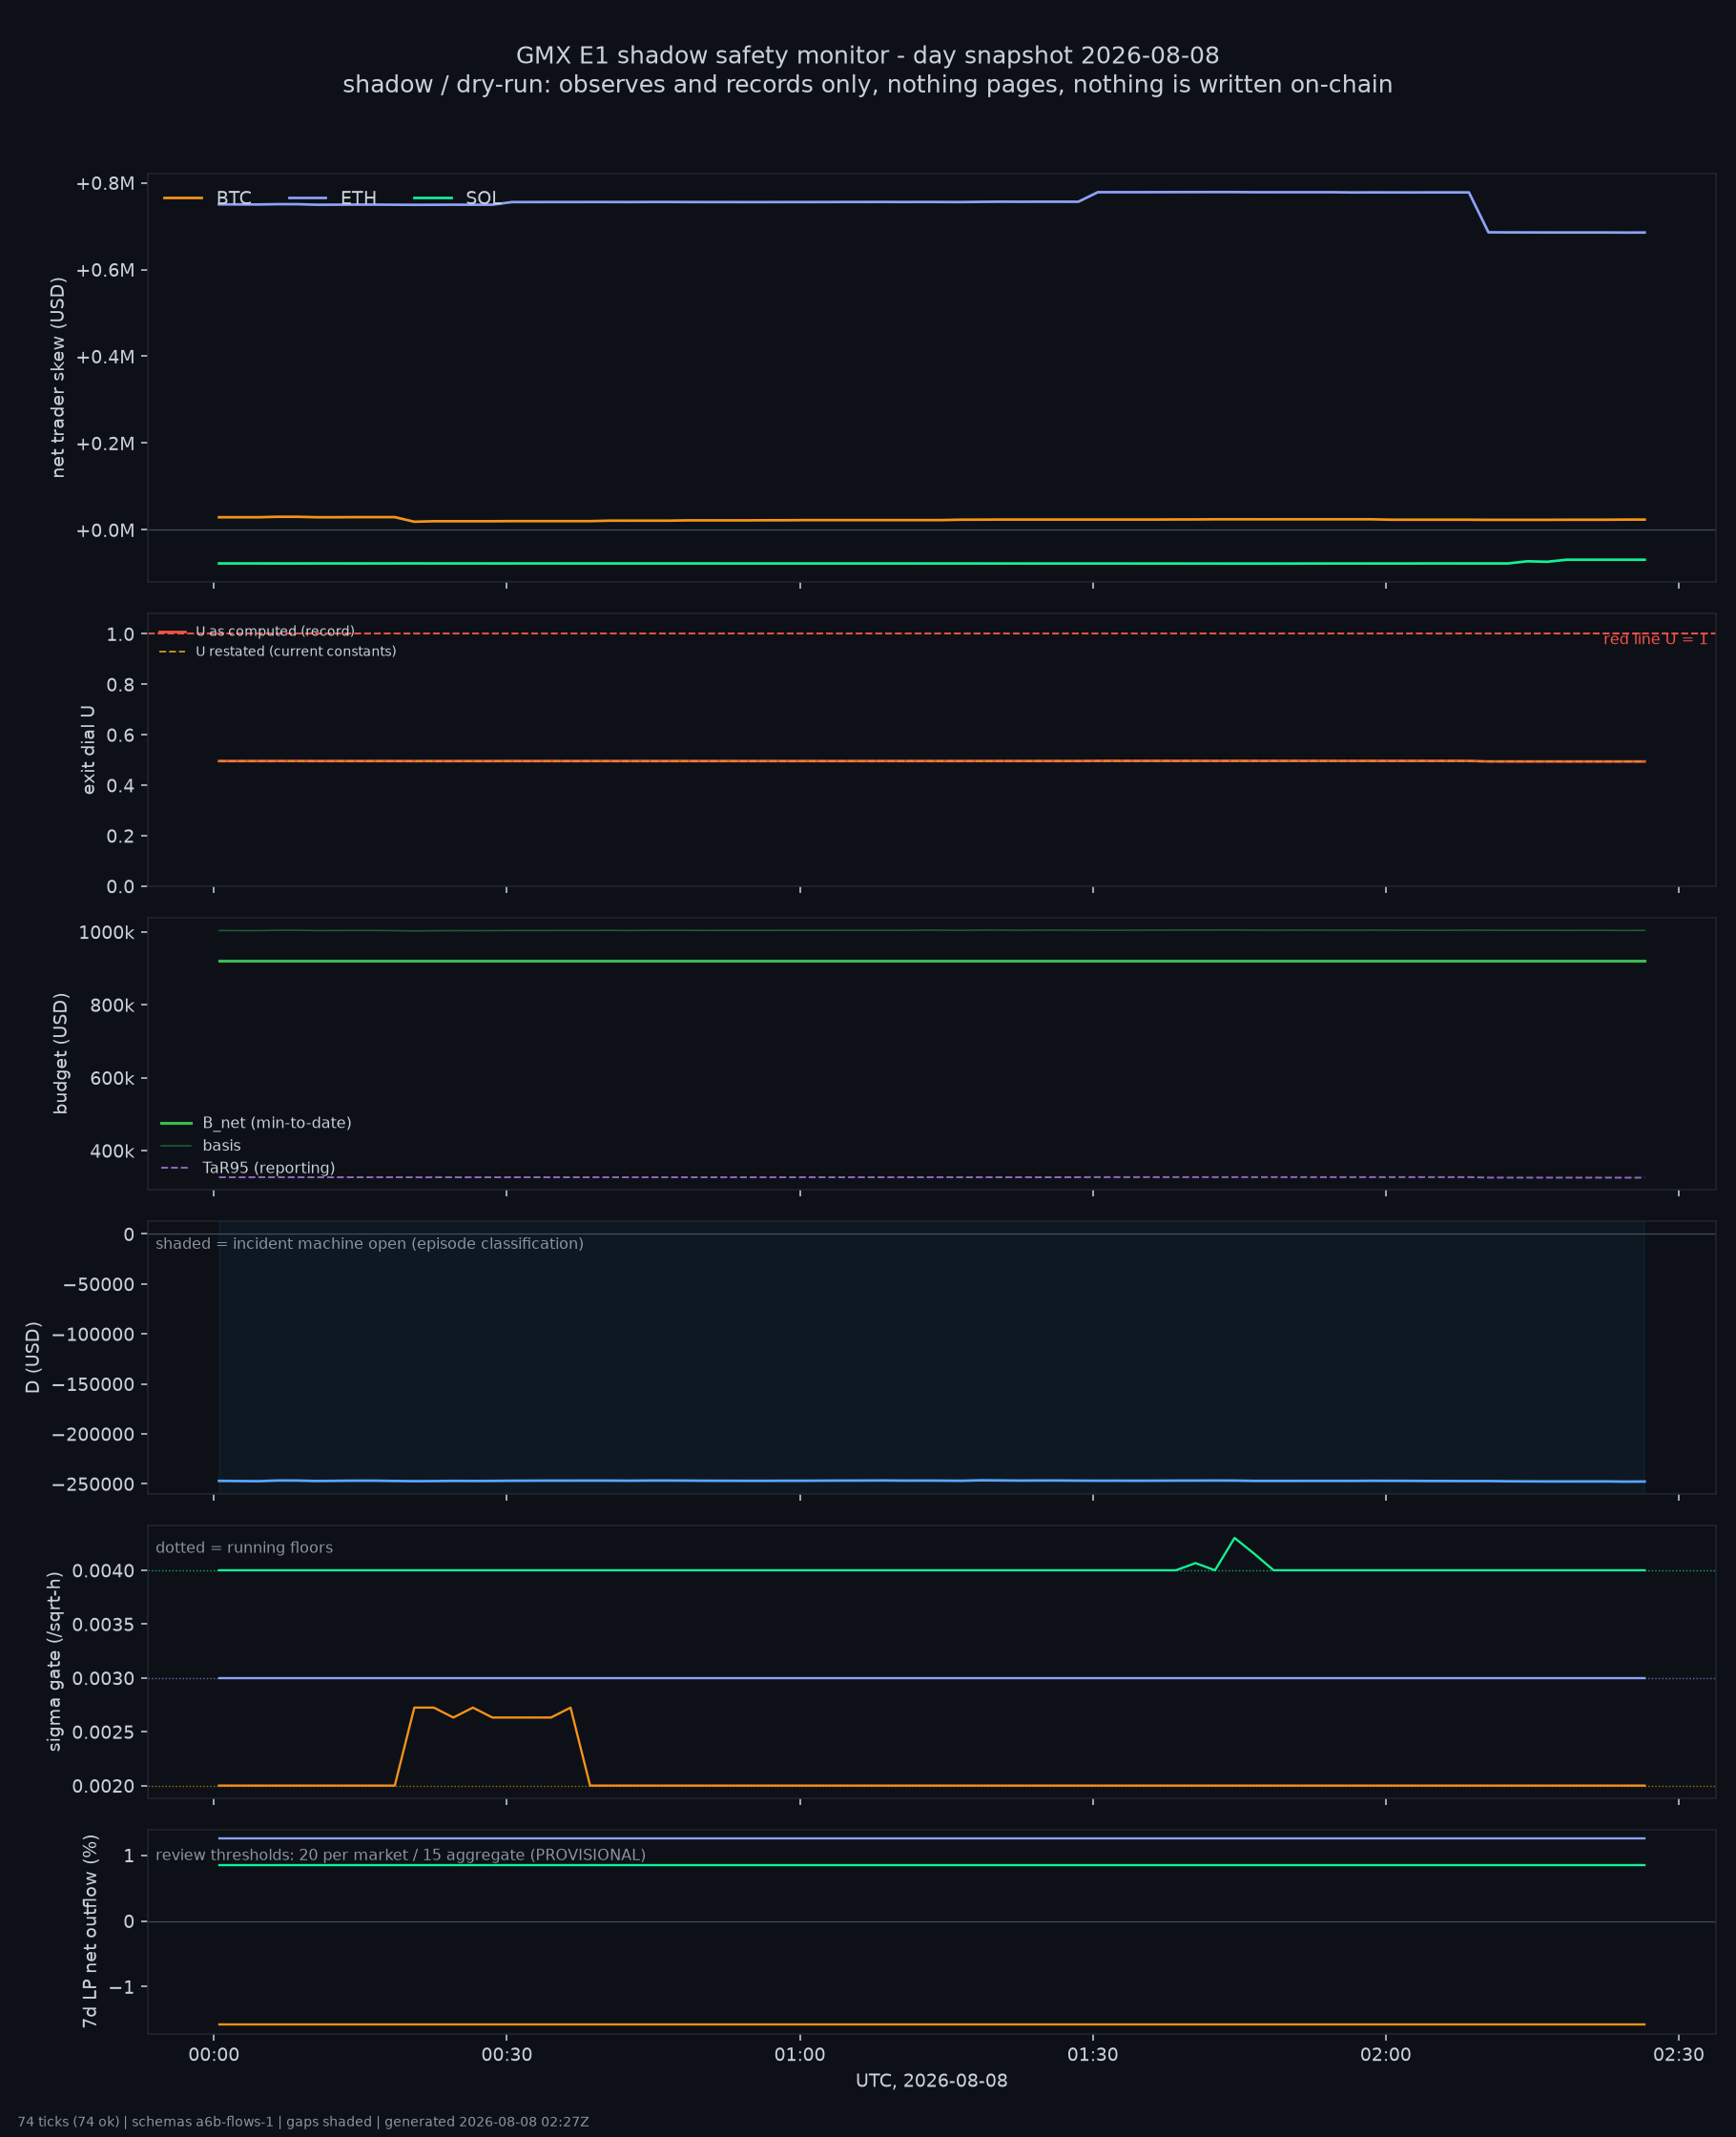Click the 'shaded = incident machine open' note
Screen dimensions: 1736x2137
click(x=370, y=1244)
